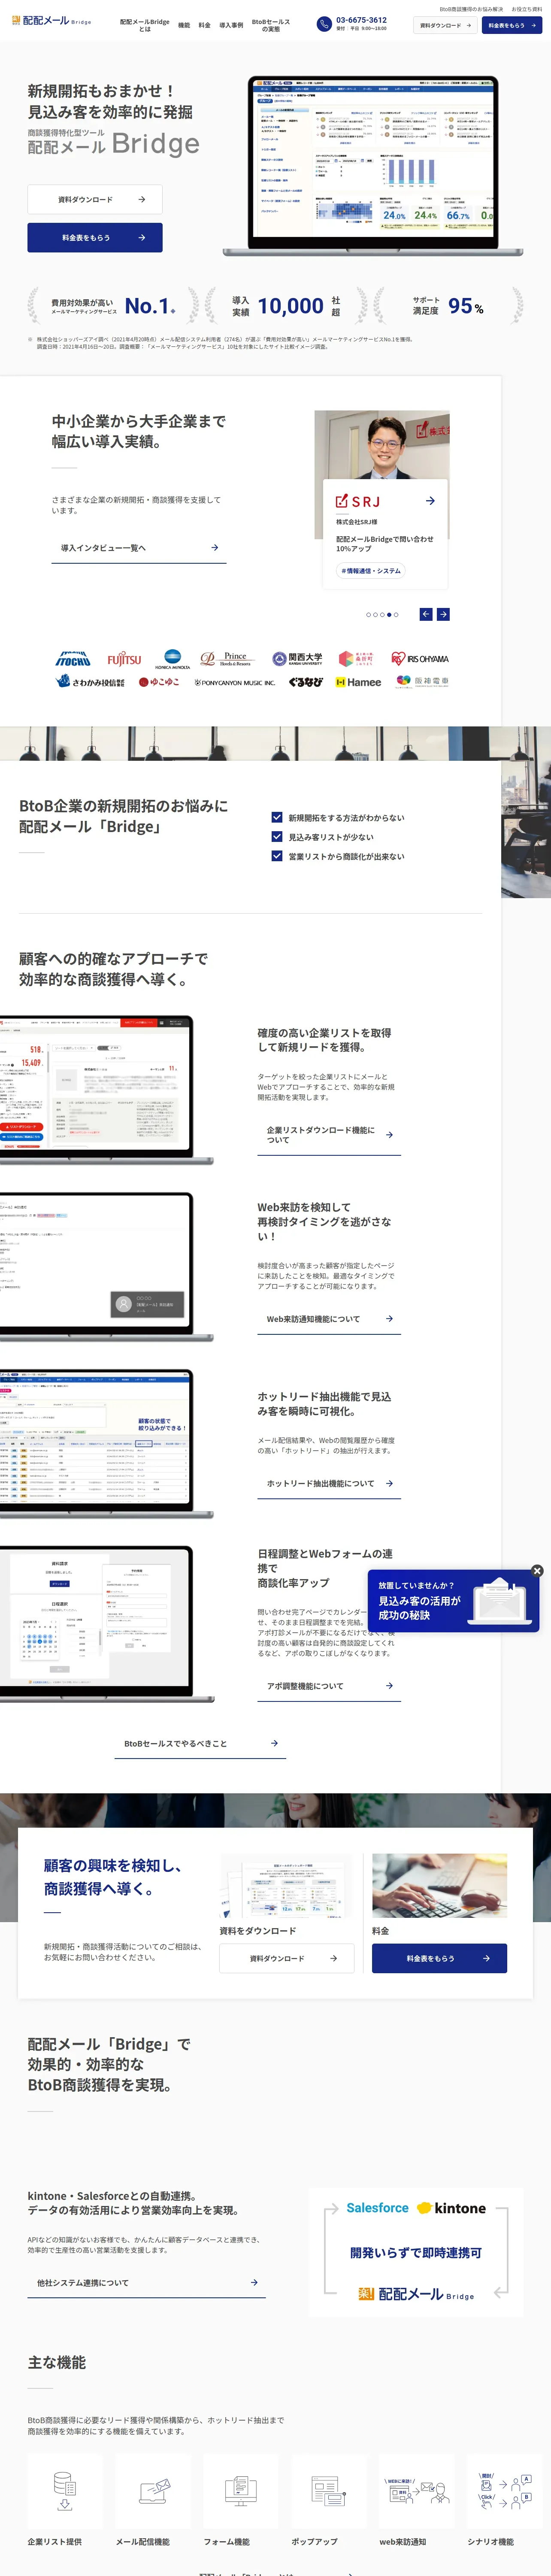Click the phone icon beside 03-6675-3612

tap(324, 24)
